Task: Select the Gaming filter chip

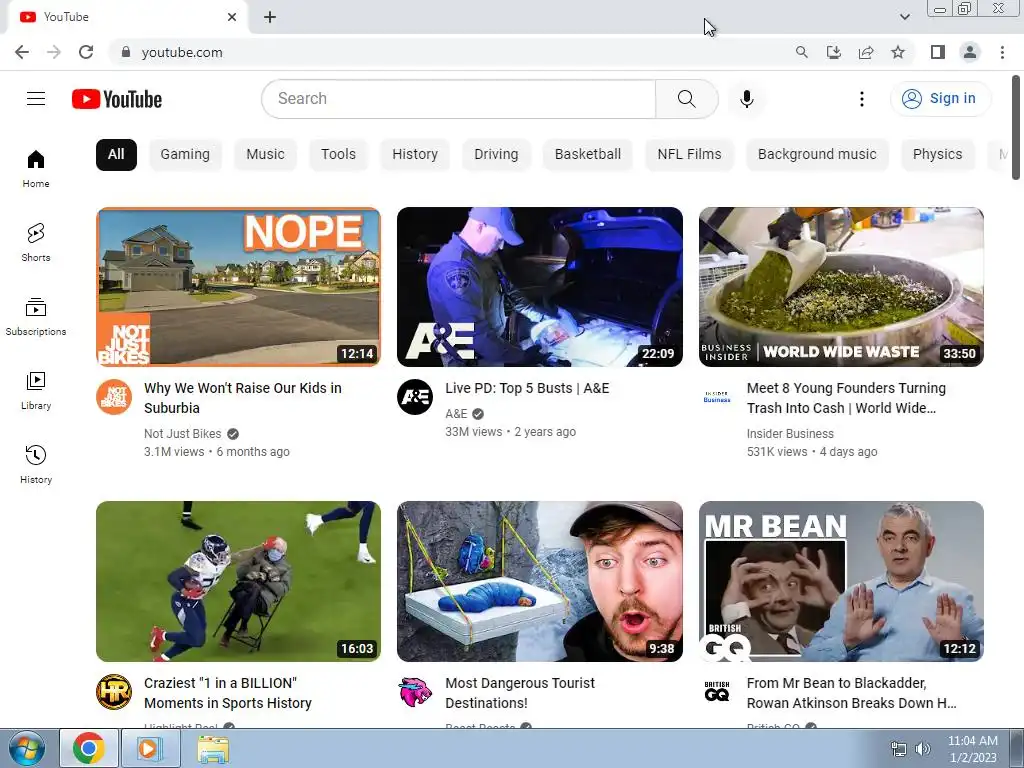Action: (185, 155)
